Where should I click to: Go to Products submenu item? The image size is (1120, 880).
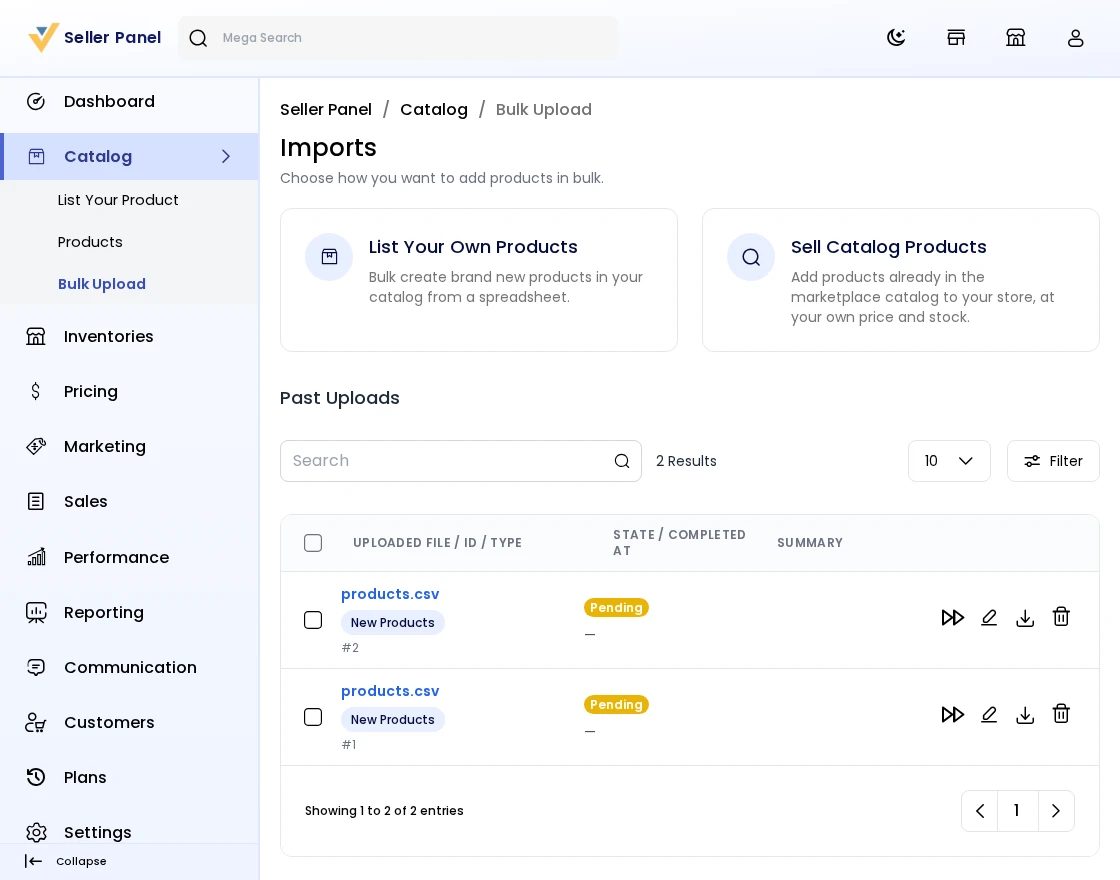[90, 242]
